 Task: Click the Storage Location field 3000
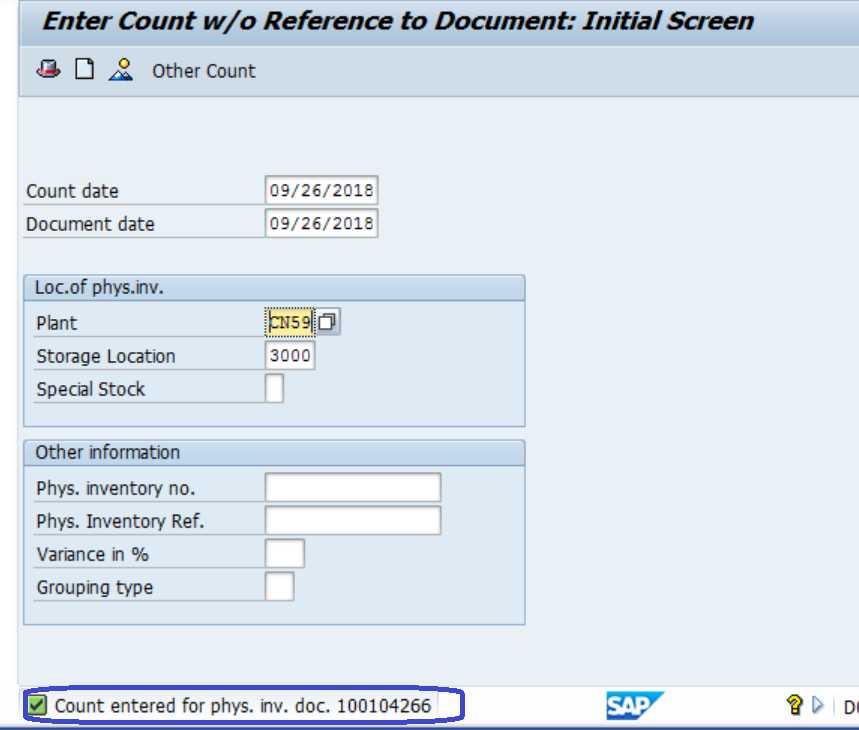(290, 355)
